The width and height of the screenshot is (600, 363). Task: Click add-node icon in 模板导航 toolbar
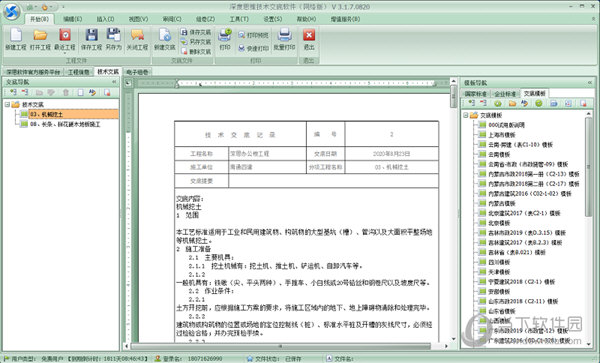471,103
